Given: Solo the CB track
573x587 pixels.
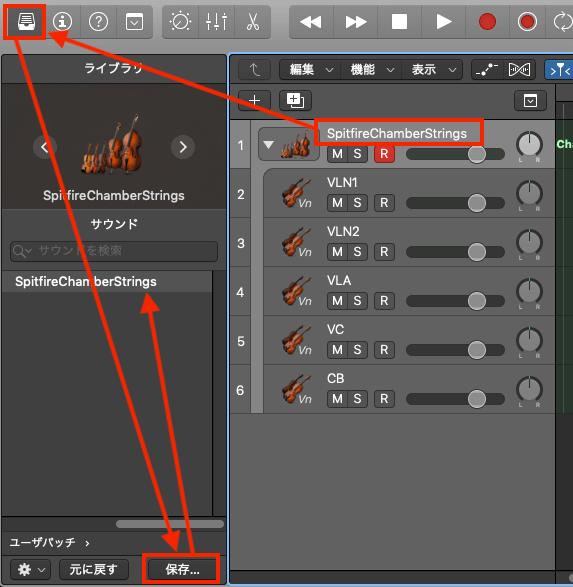Looking at the screenshot, I should click(357, 399).
